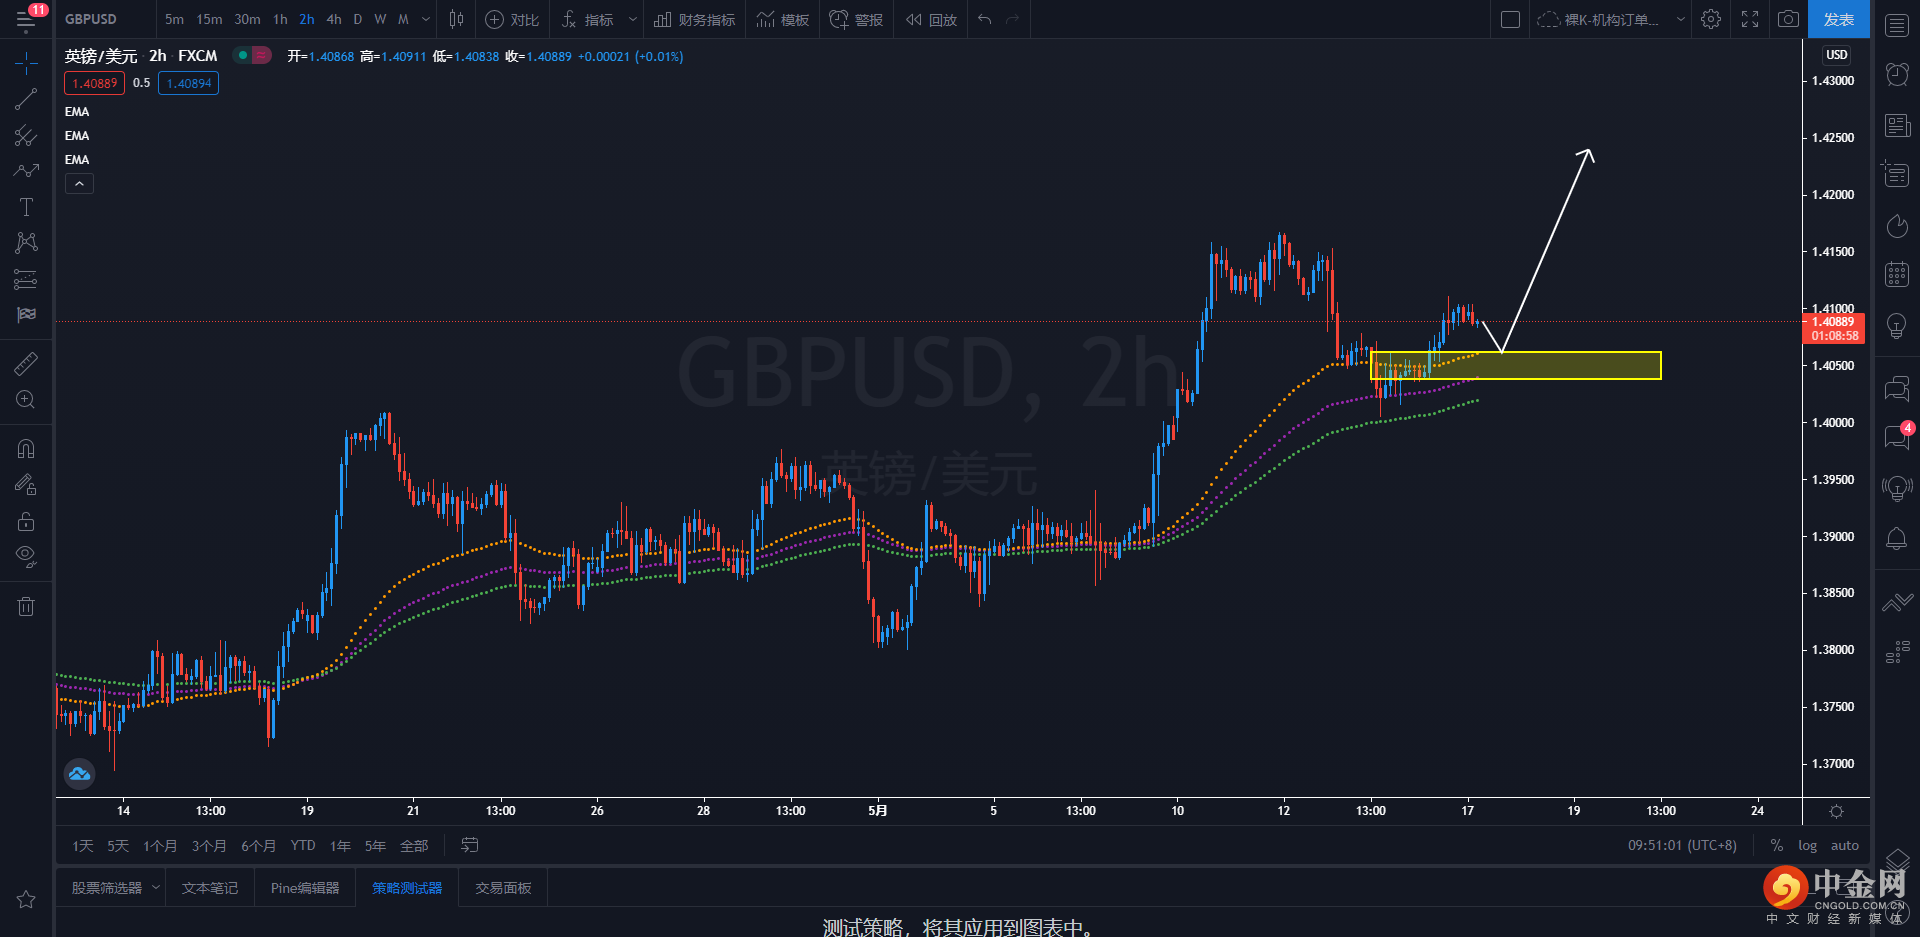Screen dimensions: 1920x937
Task: Toggle magnet mode for drawings
Action: tap(26, 449)
